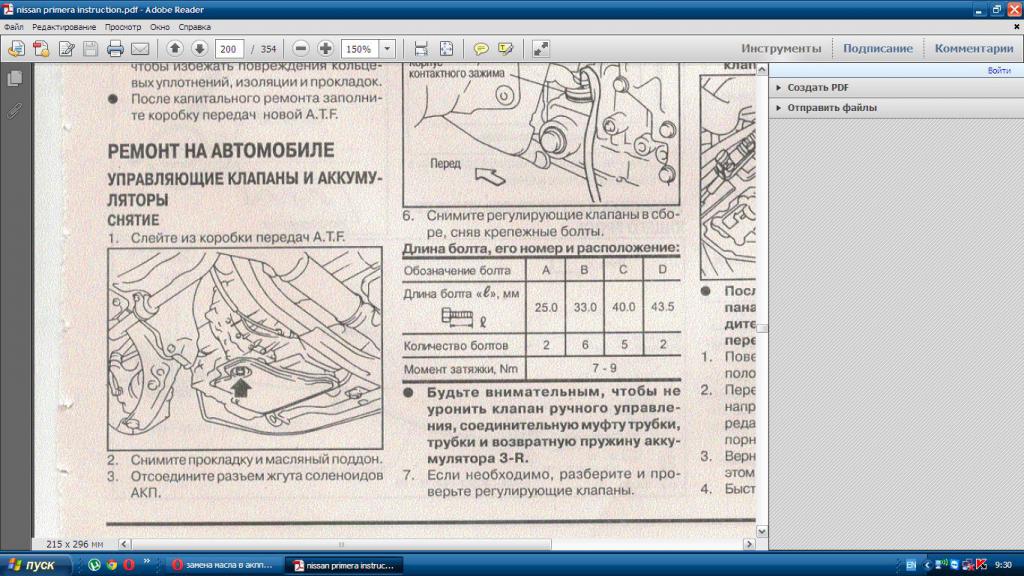Viewport: 1024px width, 576px height.
Task: Click the Create PDF online toolbar icon
Action: tap(41, 49)
